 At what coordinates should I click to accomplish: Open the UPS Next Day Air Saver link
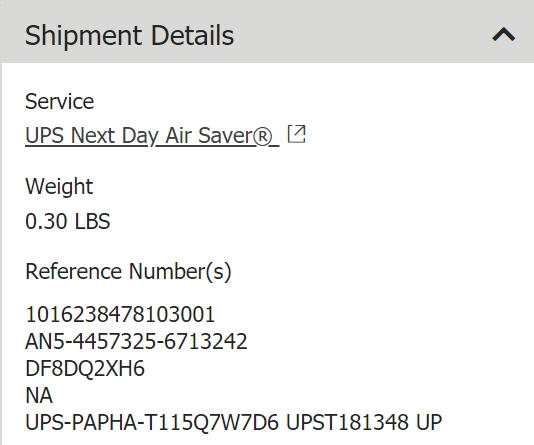coord(152,136)
